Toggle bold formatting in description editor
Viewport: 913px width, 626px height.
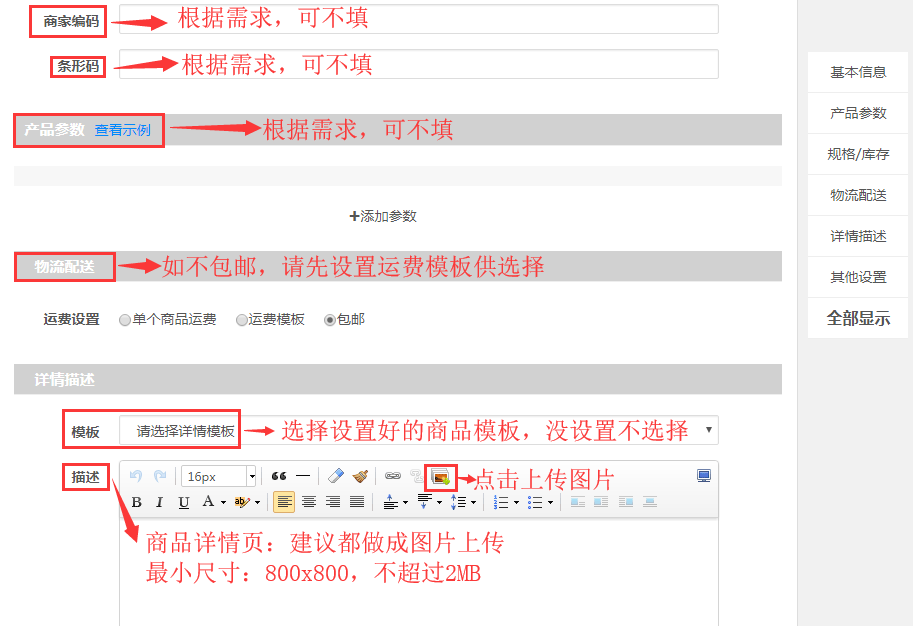click(x=136, y=502)
